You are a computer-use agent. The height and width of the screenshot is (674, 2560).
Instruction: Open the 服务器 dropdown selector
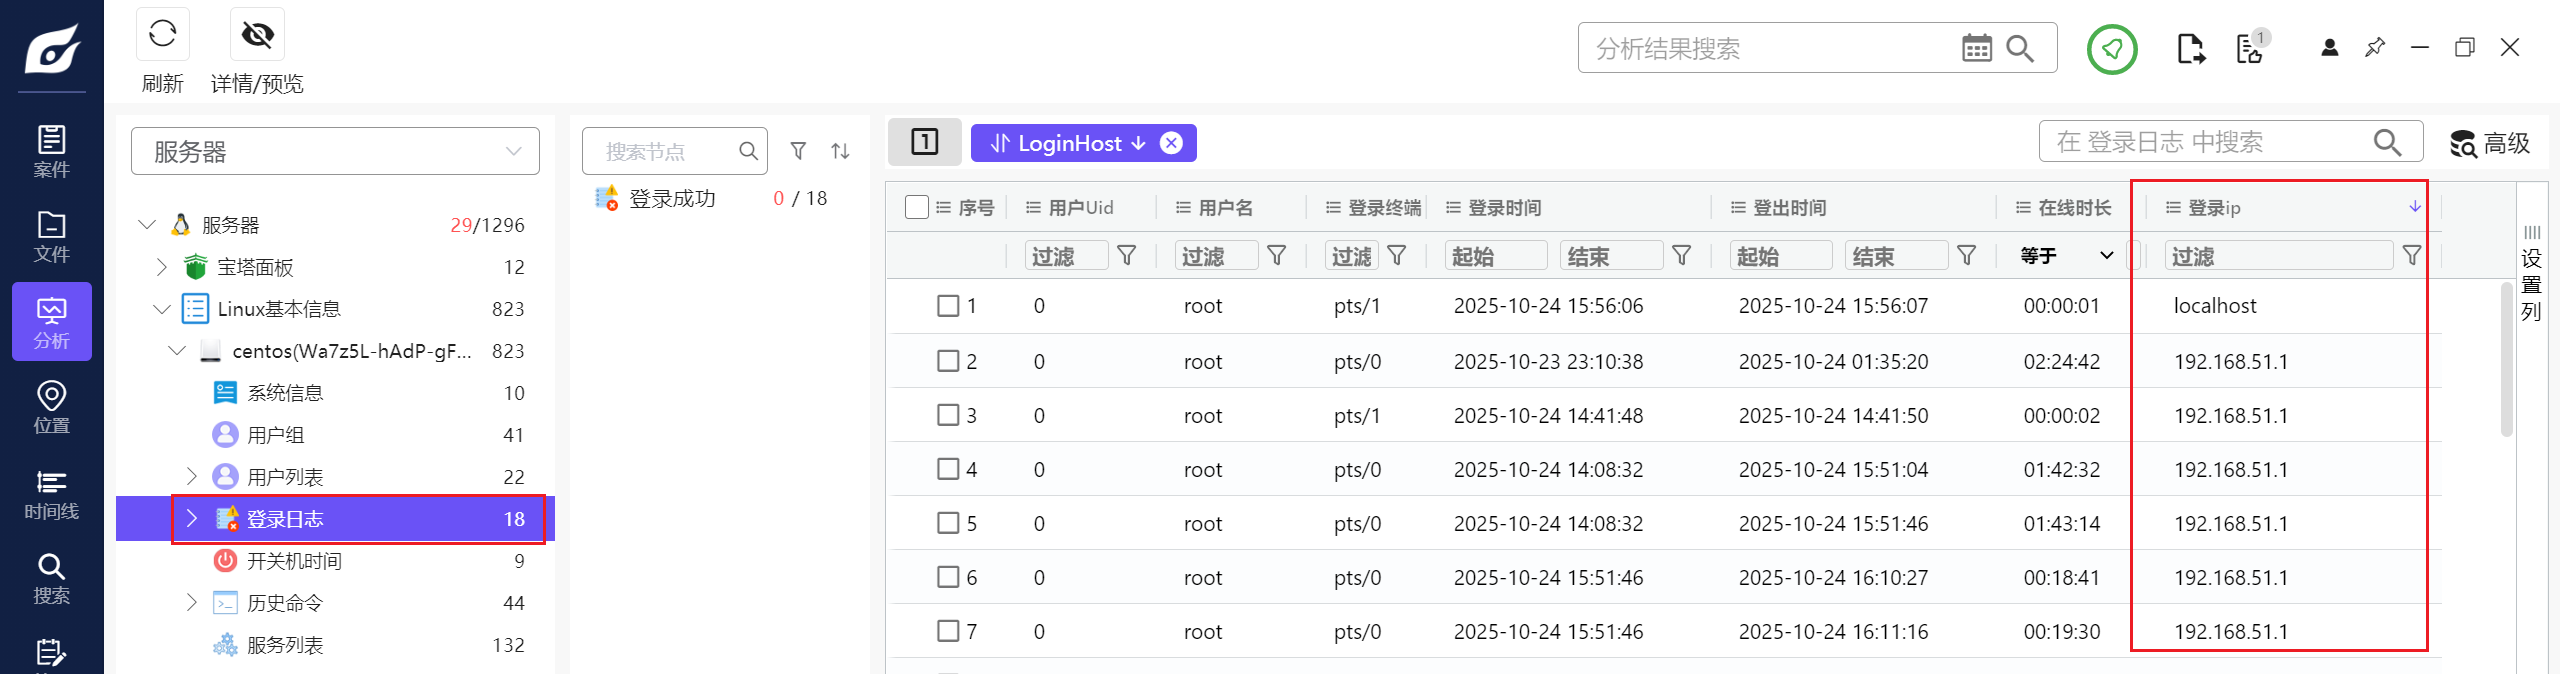(335, 151)
